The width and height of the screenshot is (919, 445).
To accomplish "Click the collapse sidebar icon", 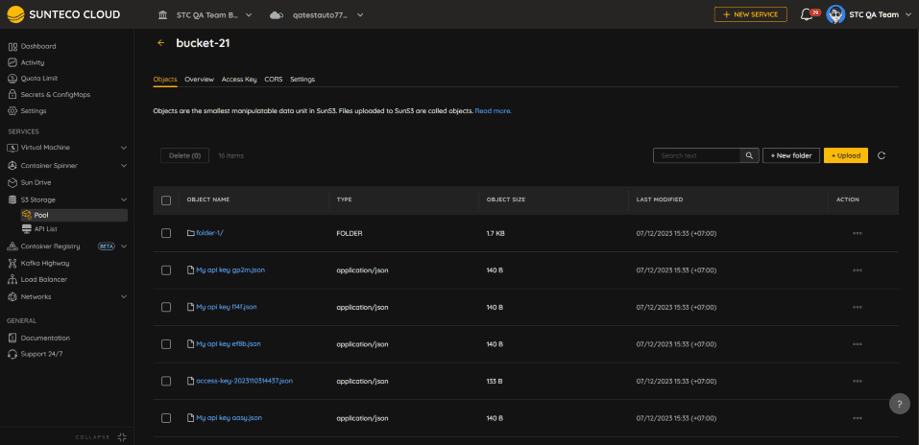I will click(x=122, y=437).
